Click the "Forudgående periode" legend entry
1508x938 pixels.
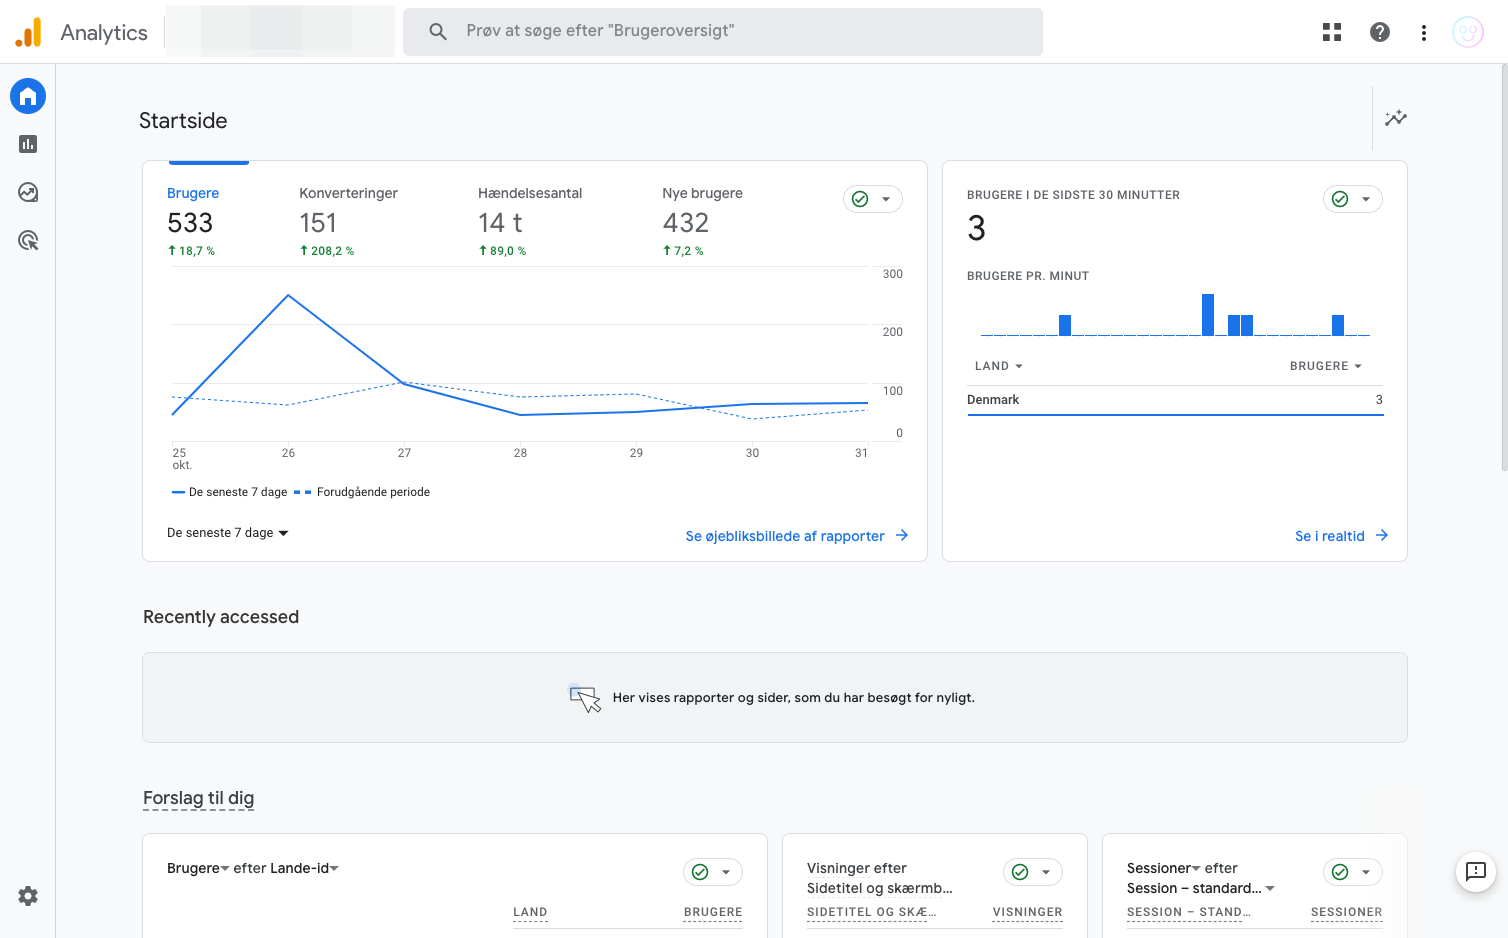(x=362, y=492)
